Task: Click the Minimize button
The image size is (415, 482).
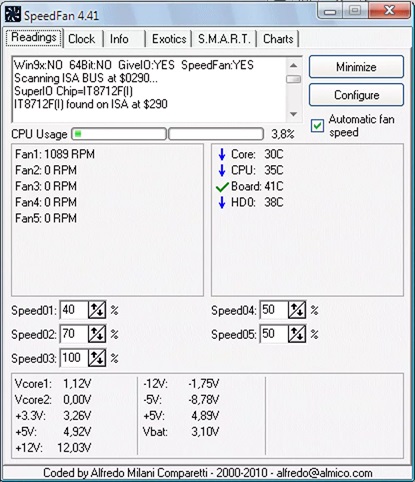Action: coord(356,67)
